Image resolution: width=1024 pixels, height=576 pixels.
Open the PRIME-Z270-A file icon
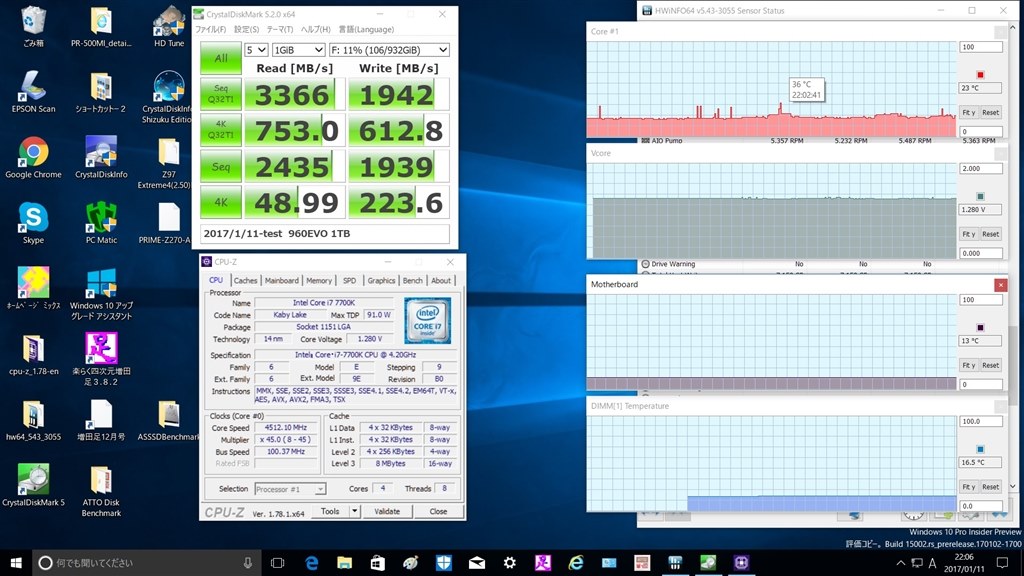pos(169,223)
